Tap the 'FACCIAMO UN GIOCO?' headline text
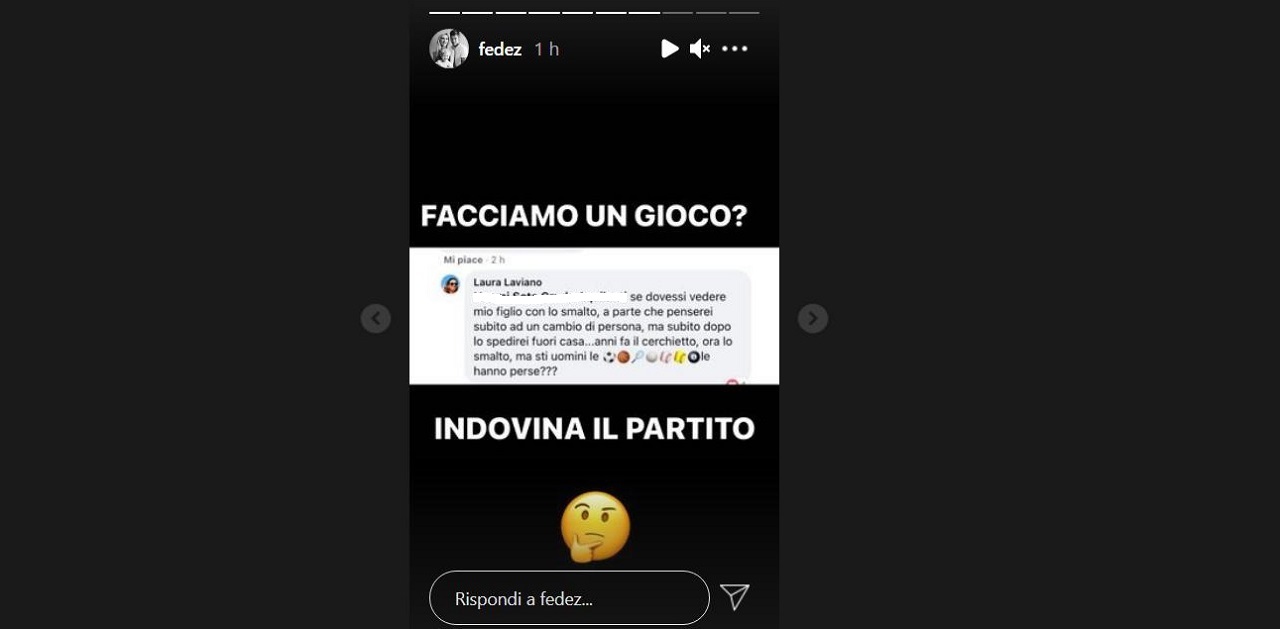The width and height of the screenshot is (1280, 629). tap(584, 216)
